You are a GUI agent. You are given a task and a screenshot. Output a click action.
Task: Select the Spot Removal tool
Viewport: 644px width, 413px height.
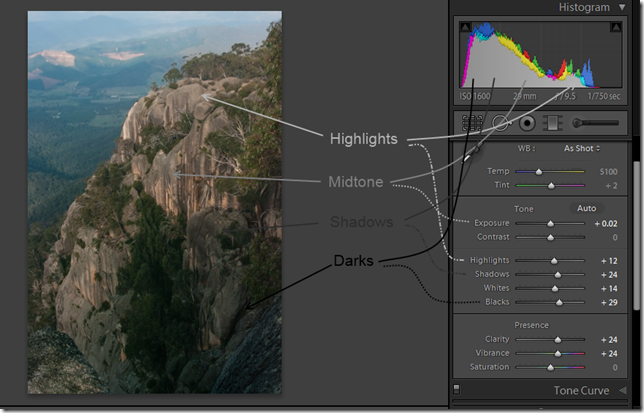[x=501, y=123]
